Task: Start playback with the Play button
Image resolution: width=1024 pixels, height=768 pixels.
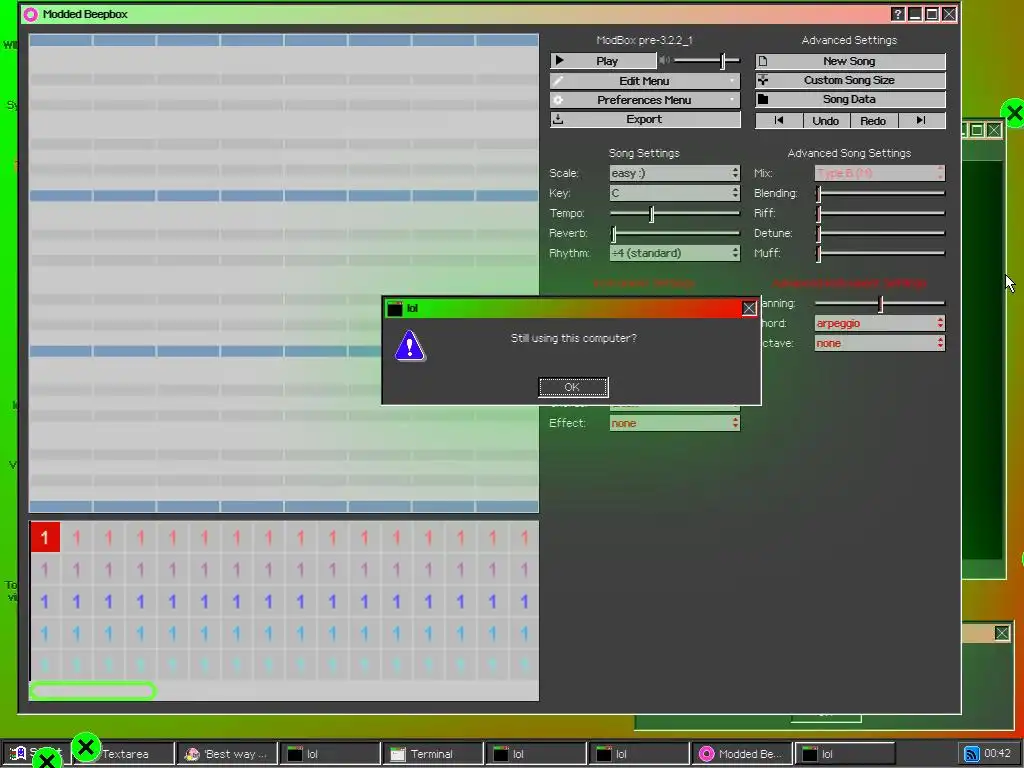Action: (x=603, y=61)
